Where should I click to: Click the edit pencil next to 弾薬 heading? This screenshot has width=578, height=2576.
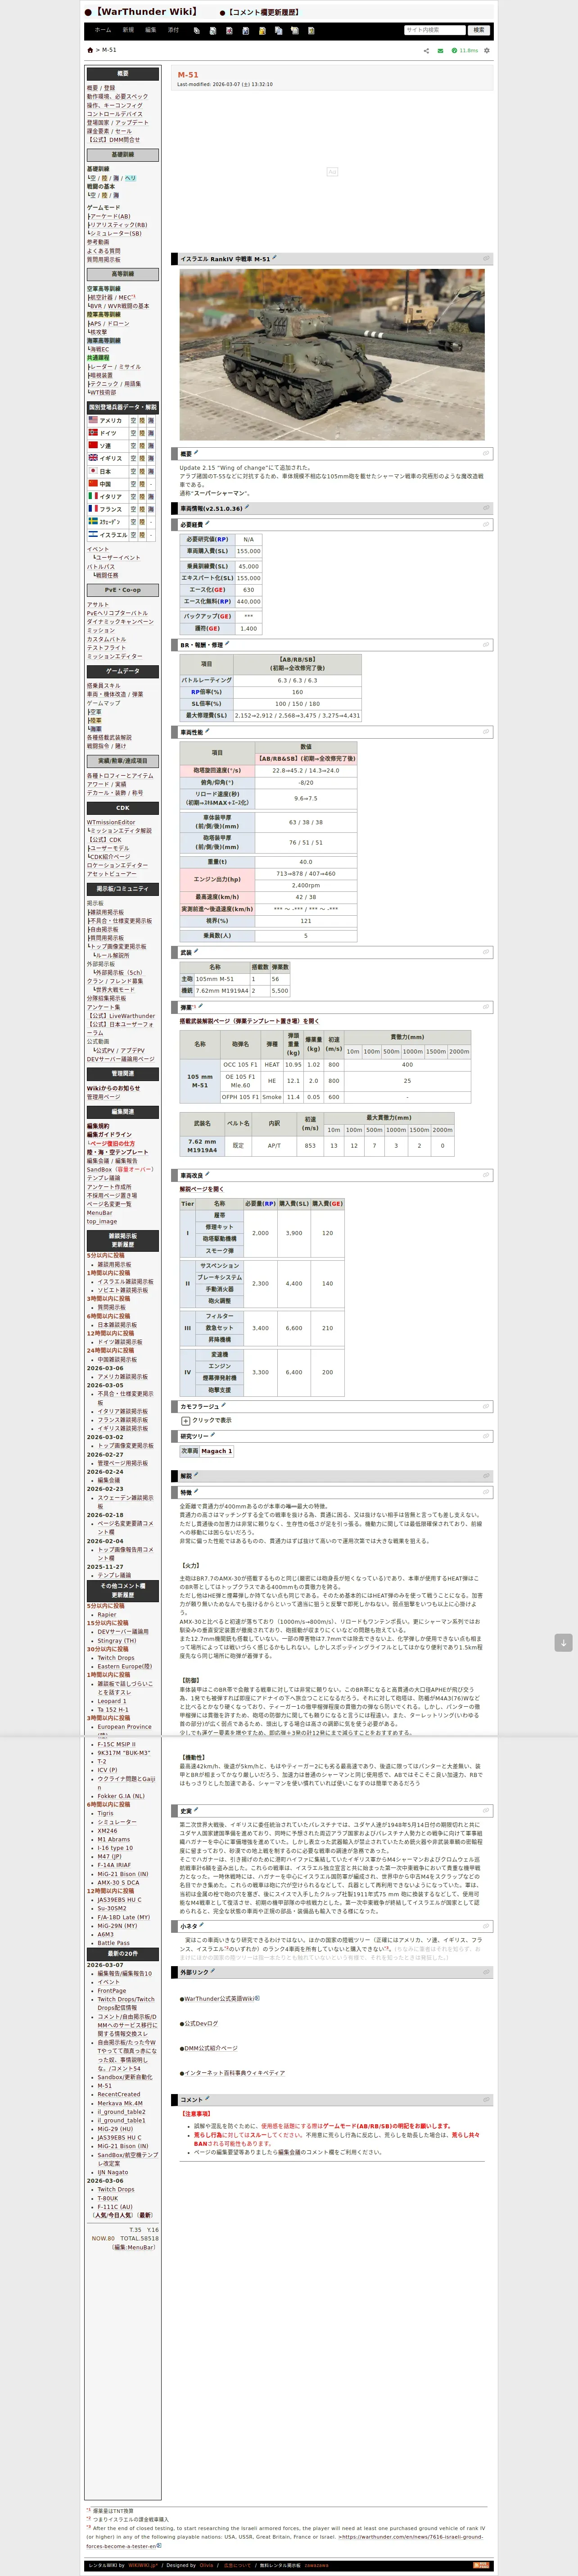pos(201,1006)
